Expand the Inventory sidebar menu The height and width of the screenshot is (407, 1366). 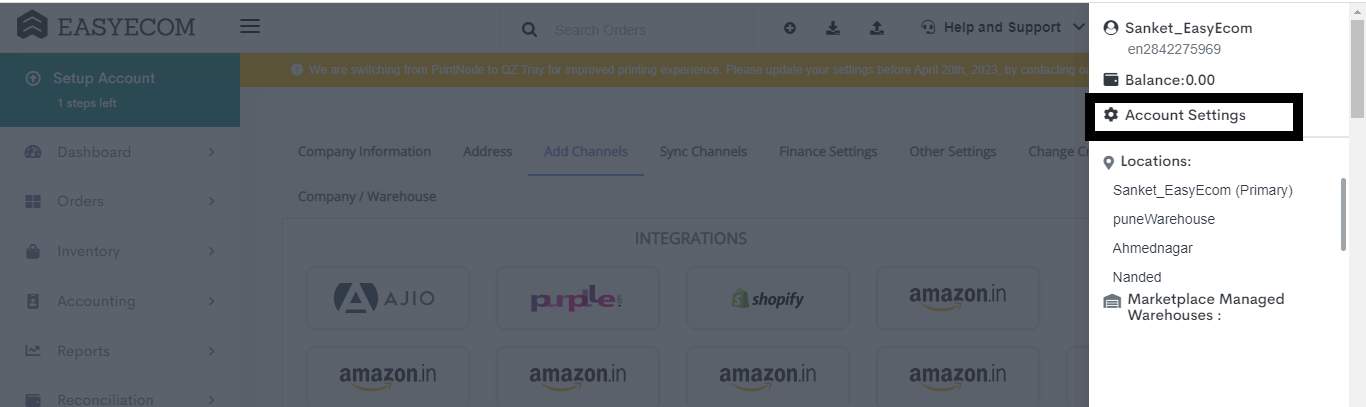coord(120,251)
